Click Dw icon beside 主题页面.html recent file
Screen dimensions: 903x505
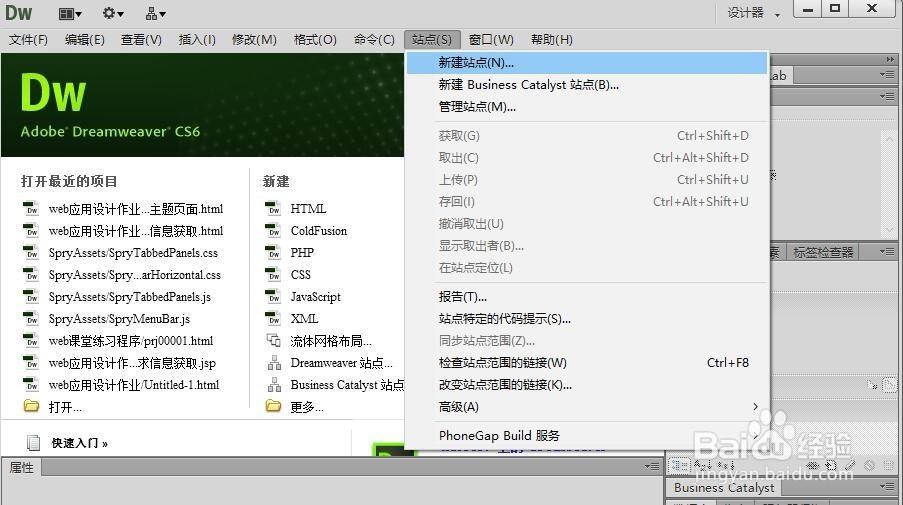click(31, 208)
